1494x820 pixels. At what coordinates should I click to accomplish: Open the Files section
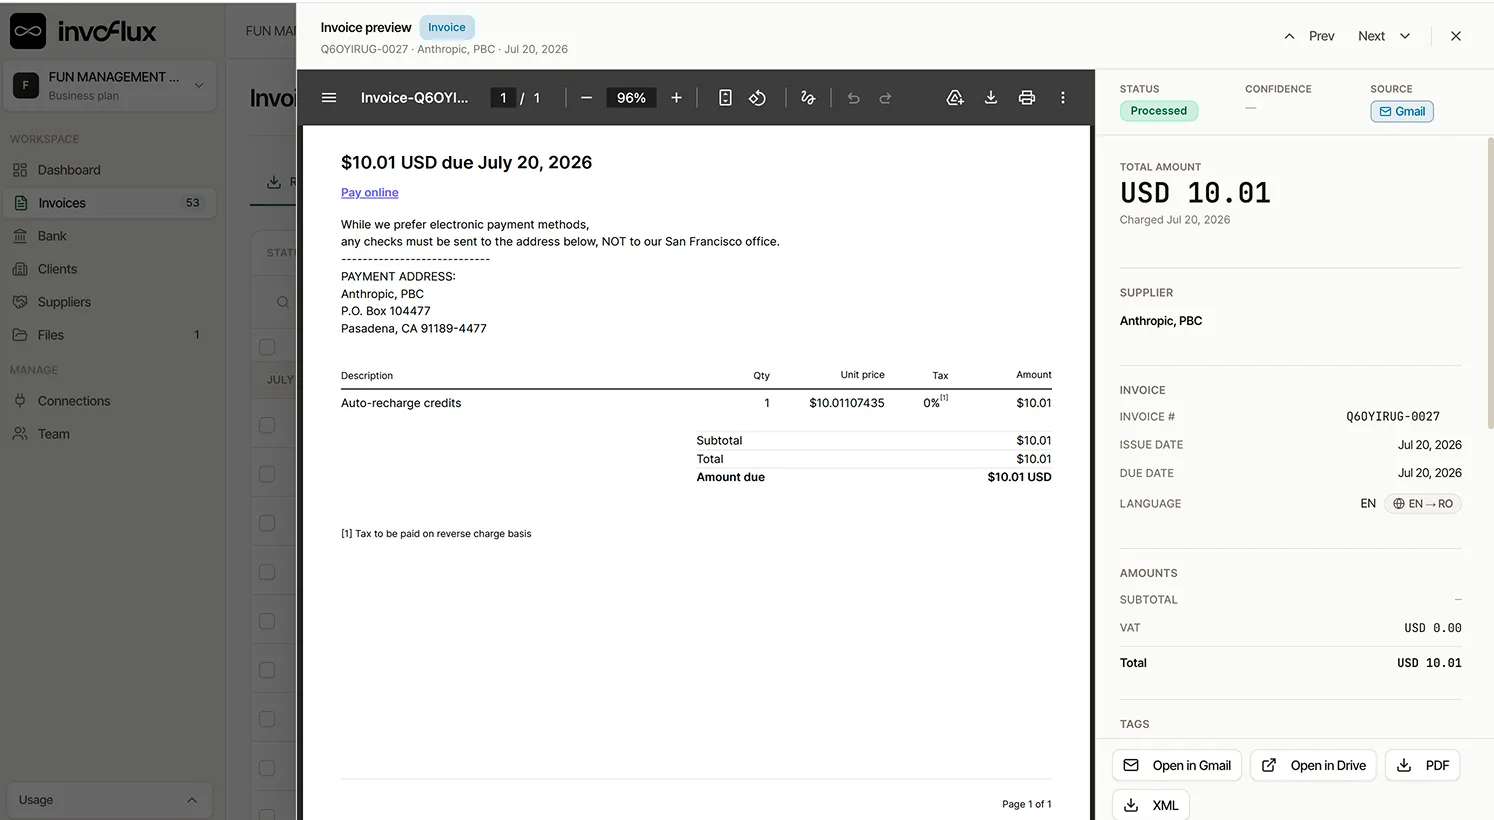pyautogui.click(x=109, y=335)
